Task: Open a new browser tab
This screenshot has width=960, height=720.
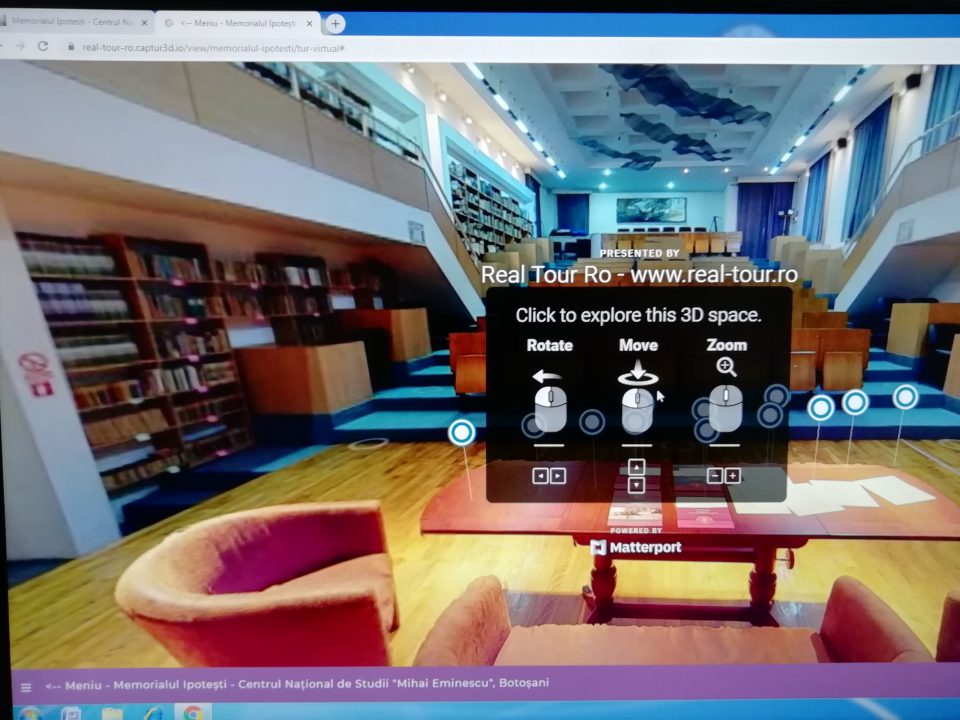Action: tap(335, 24)
